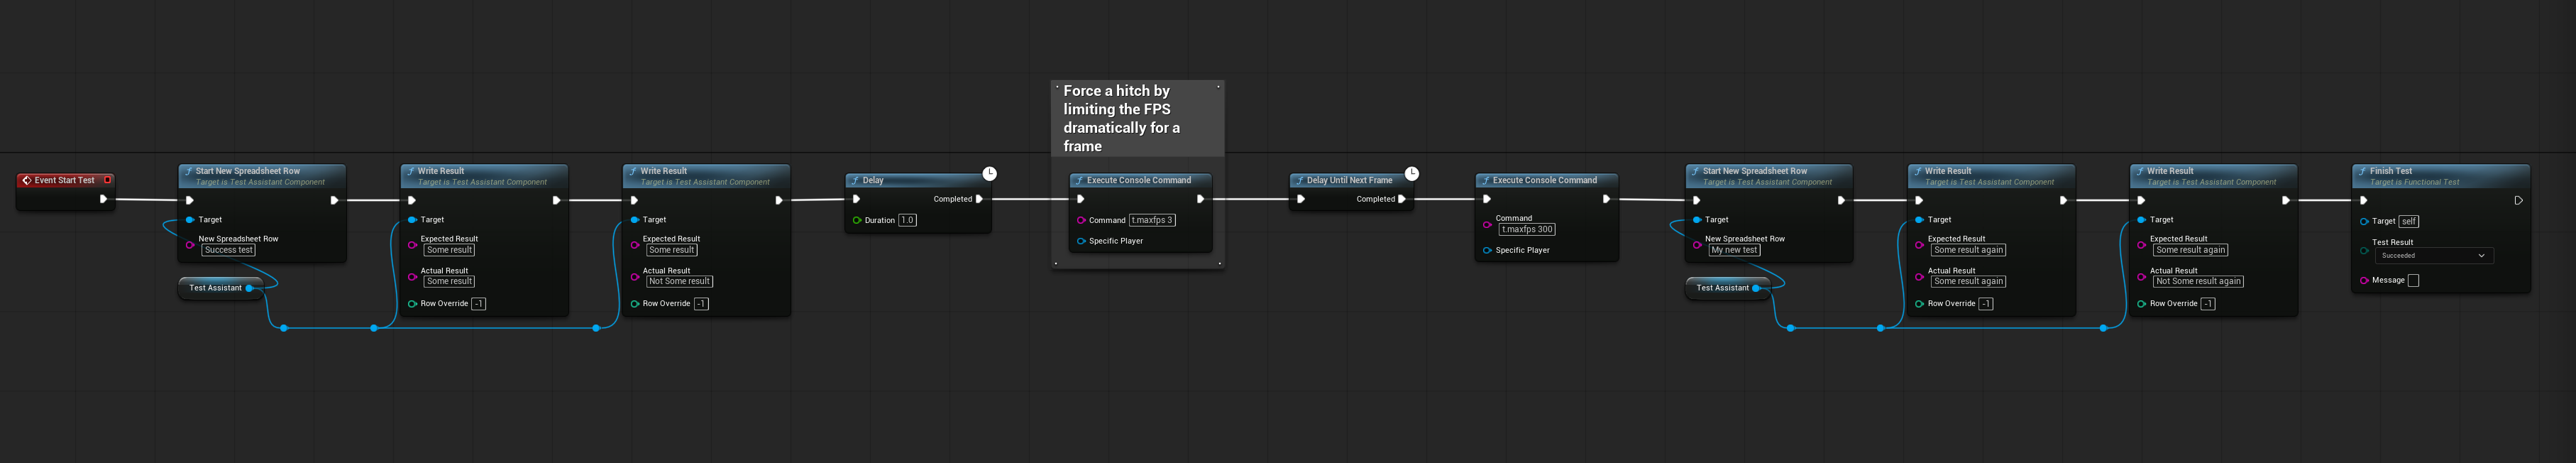Click the Event Start Test diamond icon
The height and width of the screenshot is (463, 2576).
27,181
